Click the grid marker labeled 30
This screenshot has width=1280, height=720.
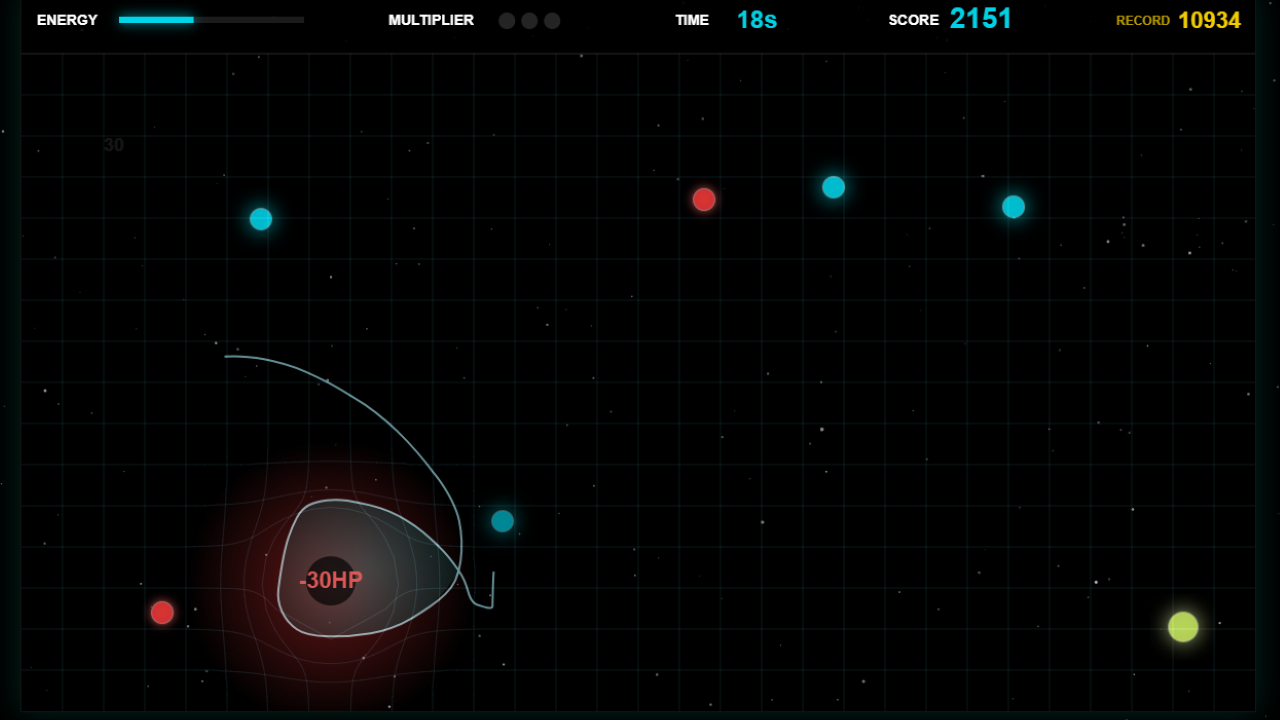[113, 145]
